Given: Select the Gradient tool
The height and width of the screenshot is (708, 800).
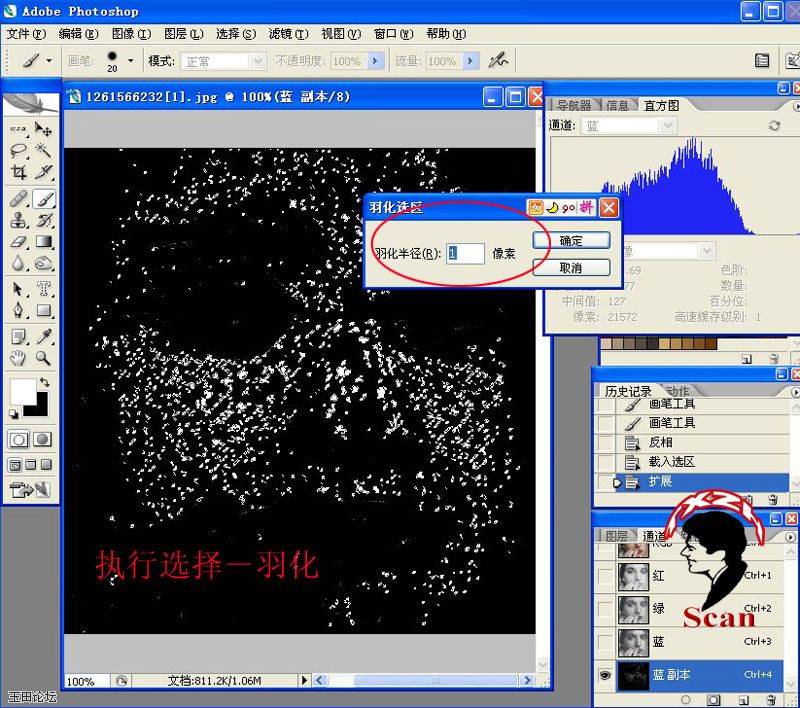Looking at the screenshot, I should coord(43,241).
